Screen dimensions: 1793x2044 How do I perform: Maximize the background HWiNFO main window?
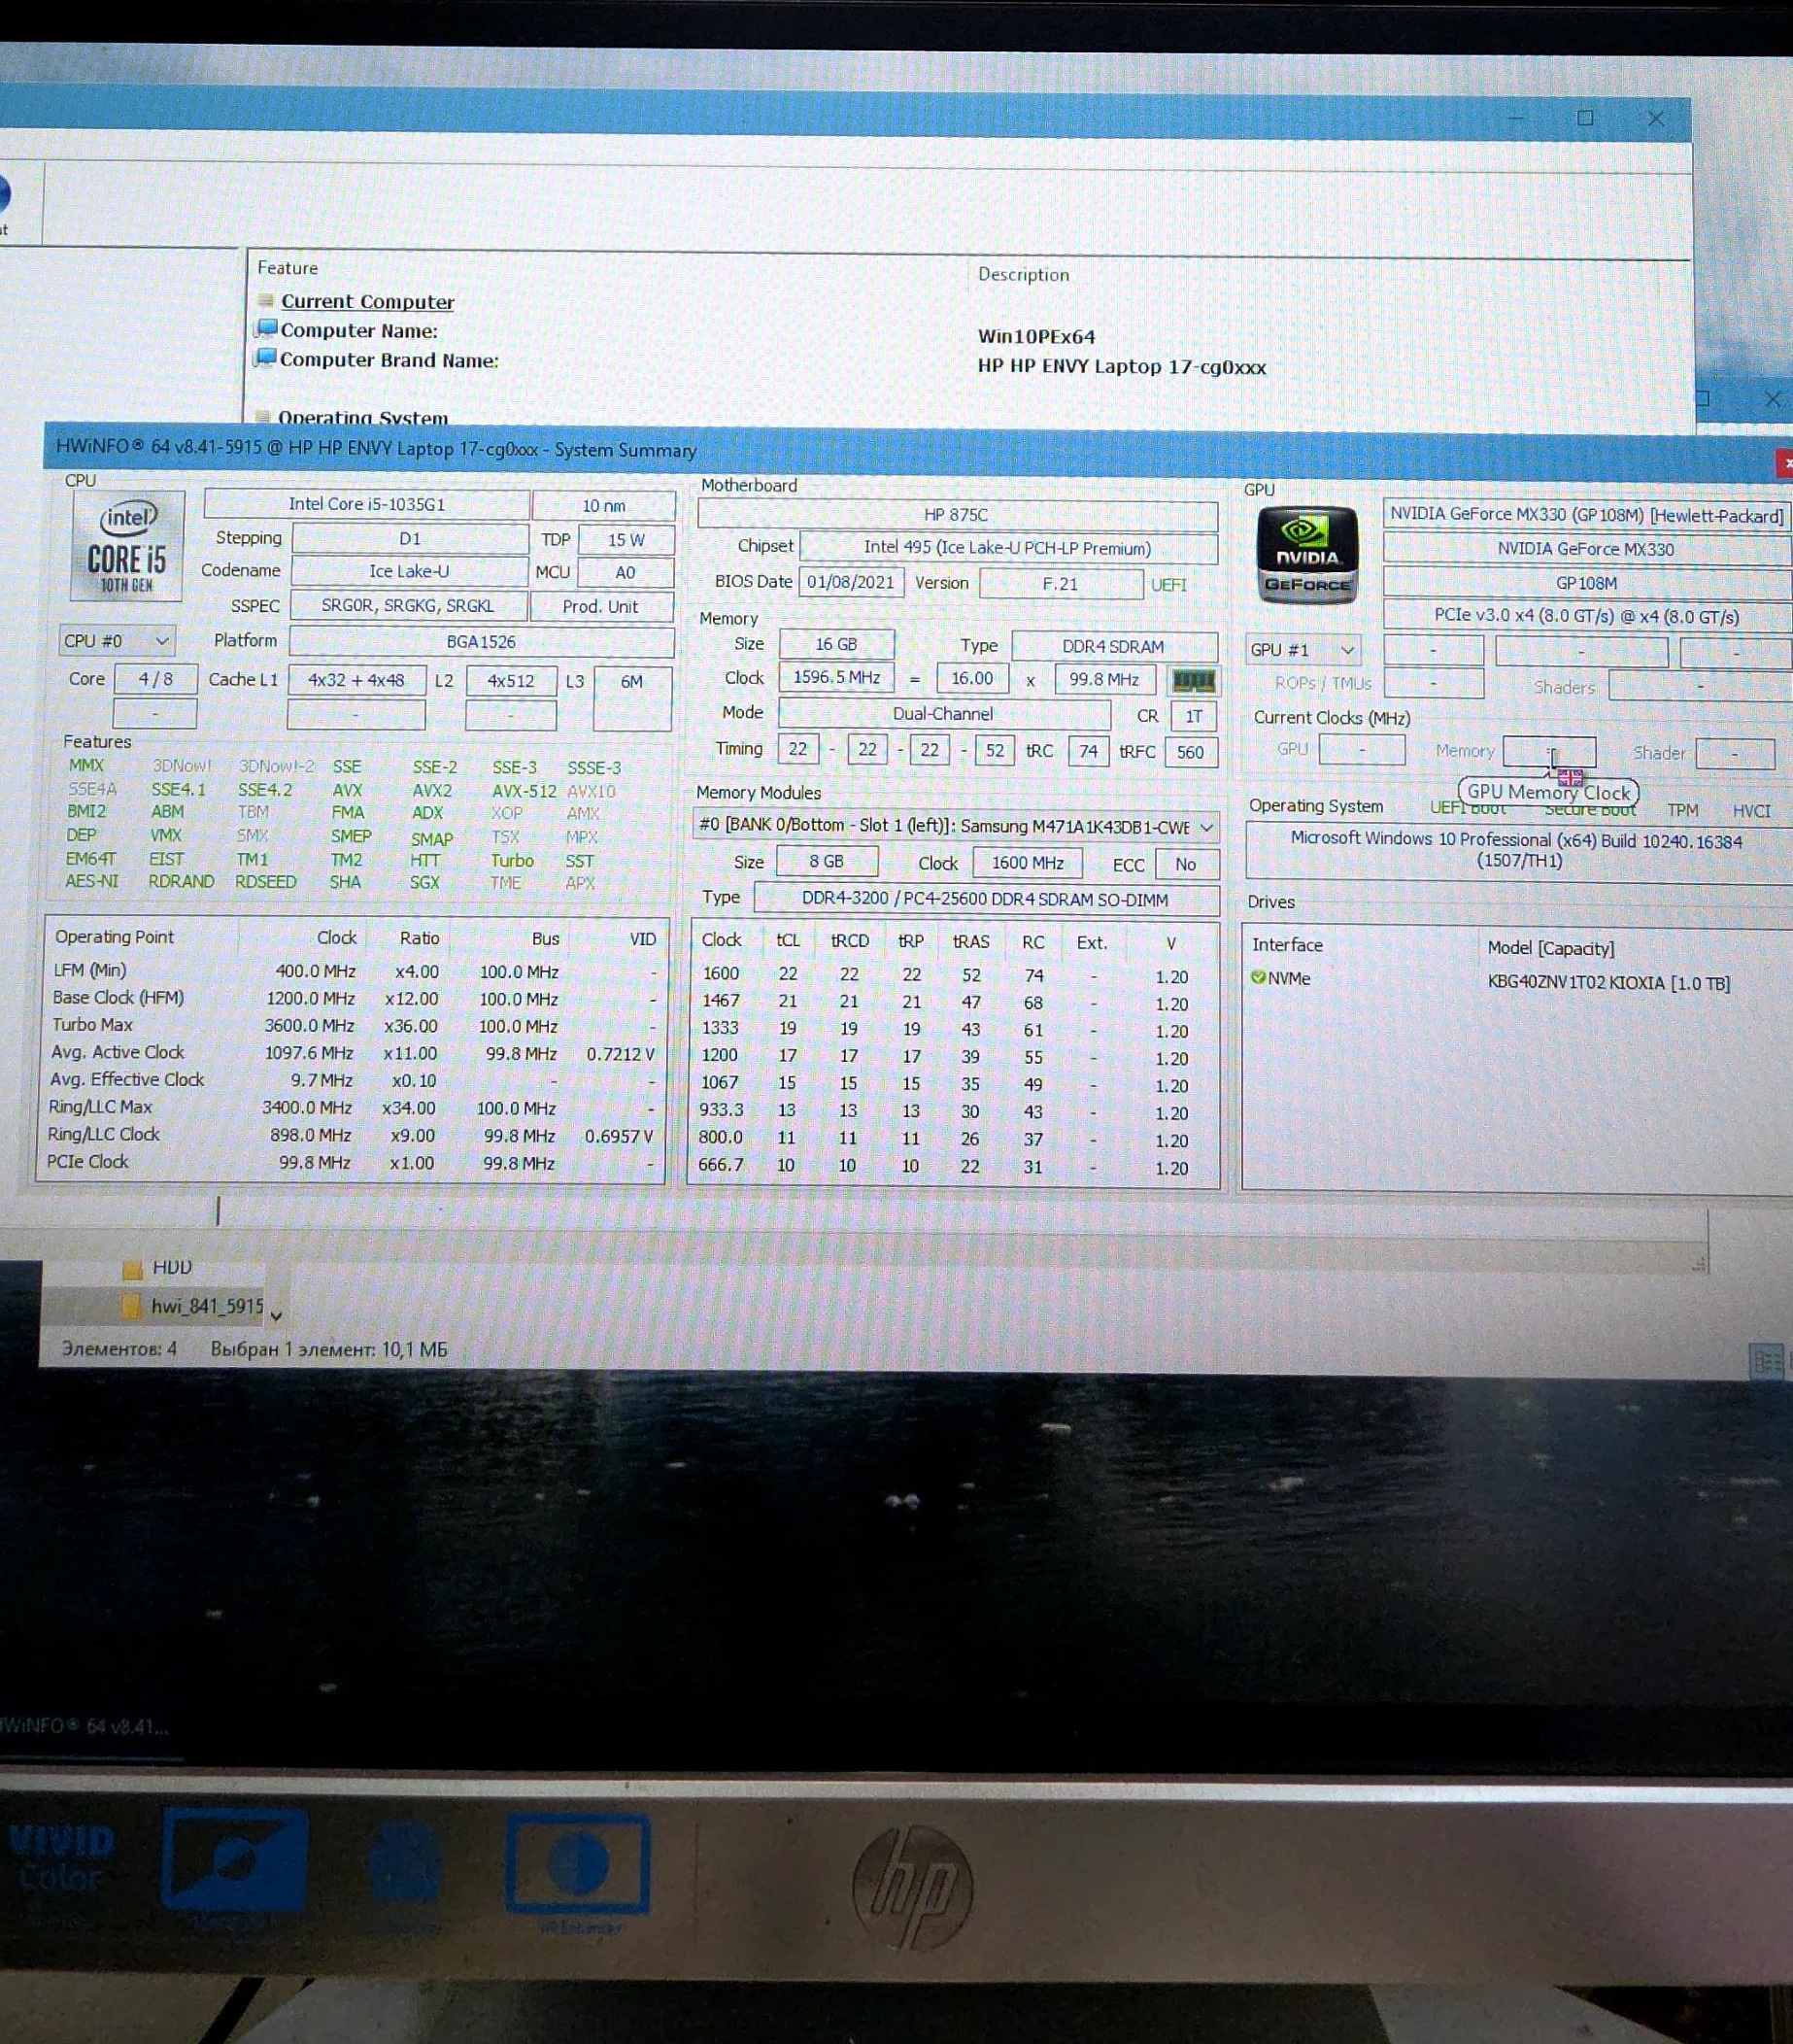[x=1585, y=118]
